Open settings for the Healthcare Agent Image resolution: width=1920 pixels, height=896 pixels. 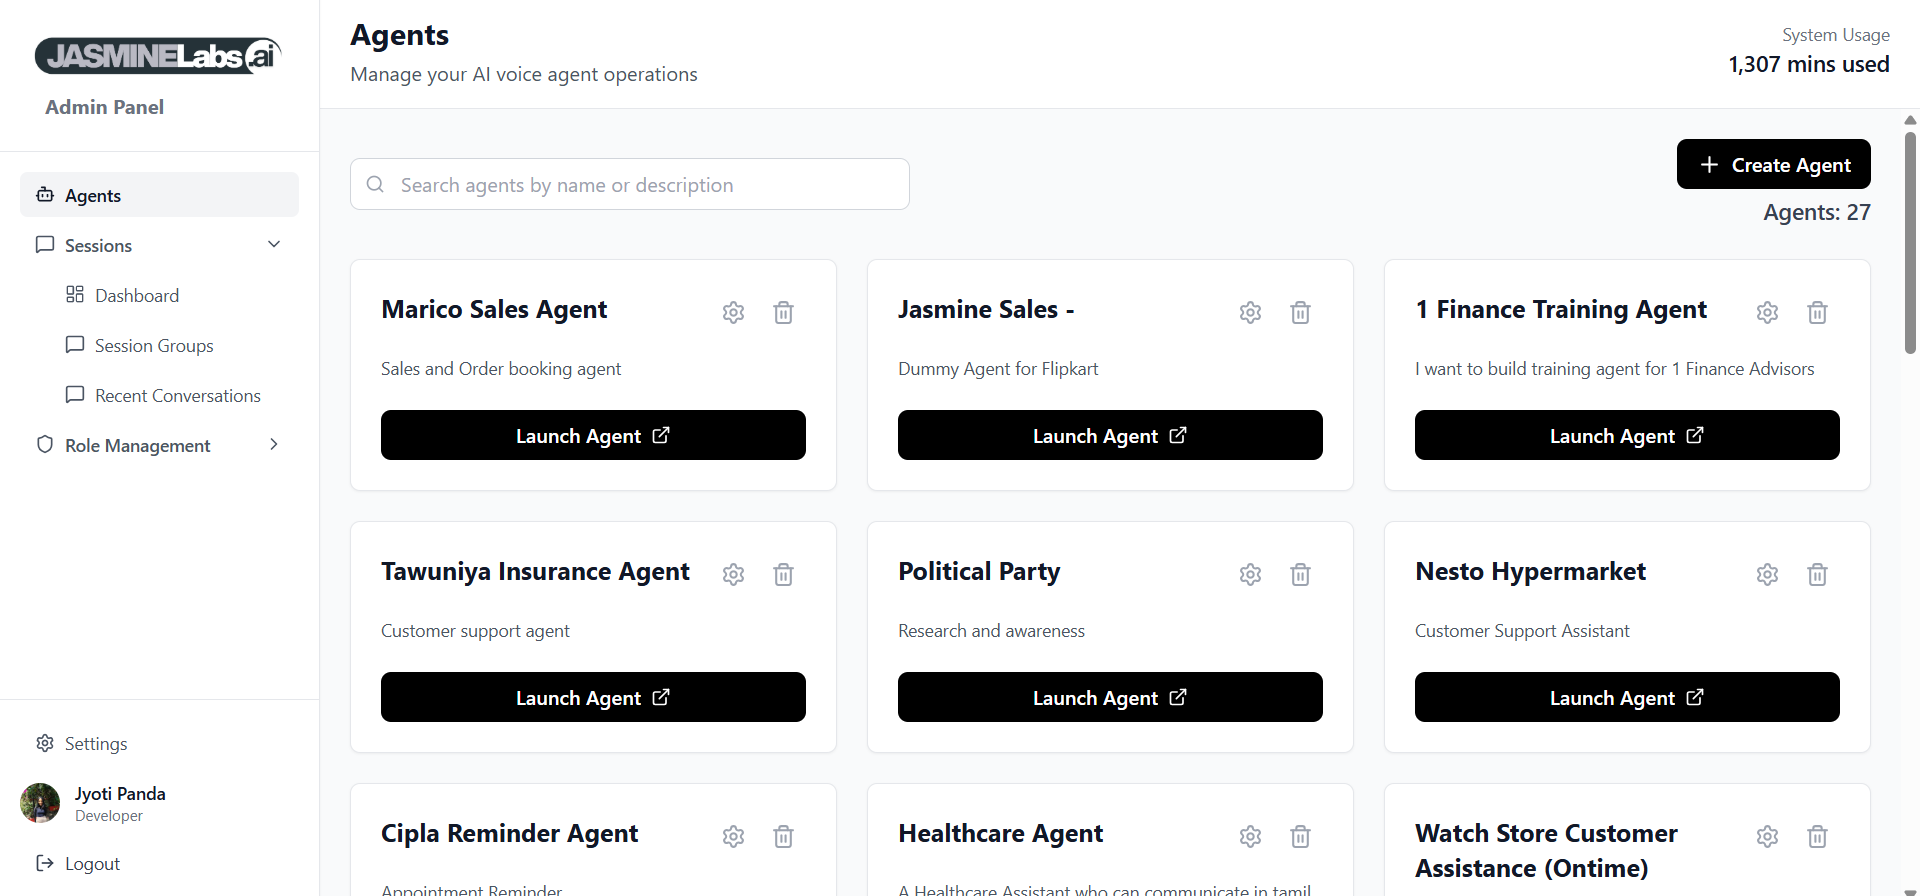(1250, 836)
